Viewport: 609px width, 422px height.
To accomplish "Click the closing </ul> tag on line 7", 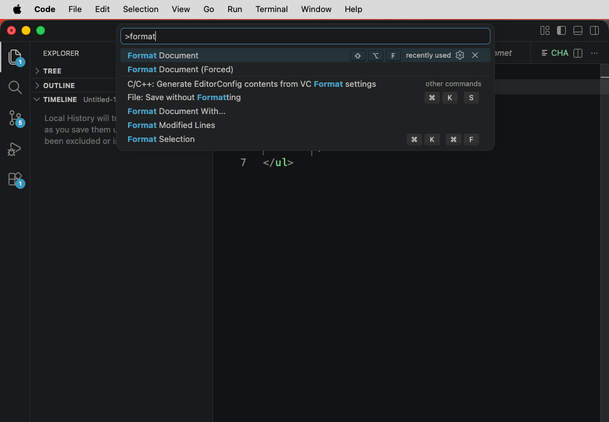I will coord(278,162).
